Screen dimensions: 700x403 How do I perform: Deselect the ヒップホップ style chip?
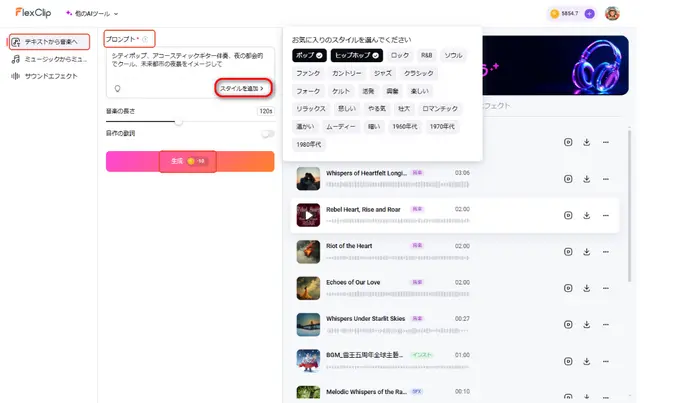tap(357, 55)
